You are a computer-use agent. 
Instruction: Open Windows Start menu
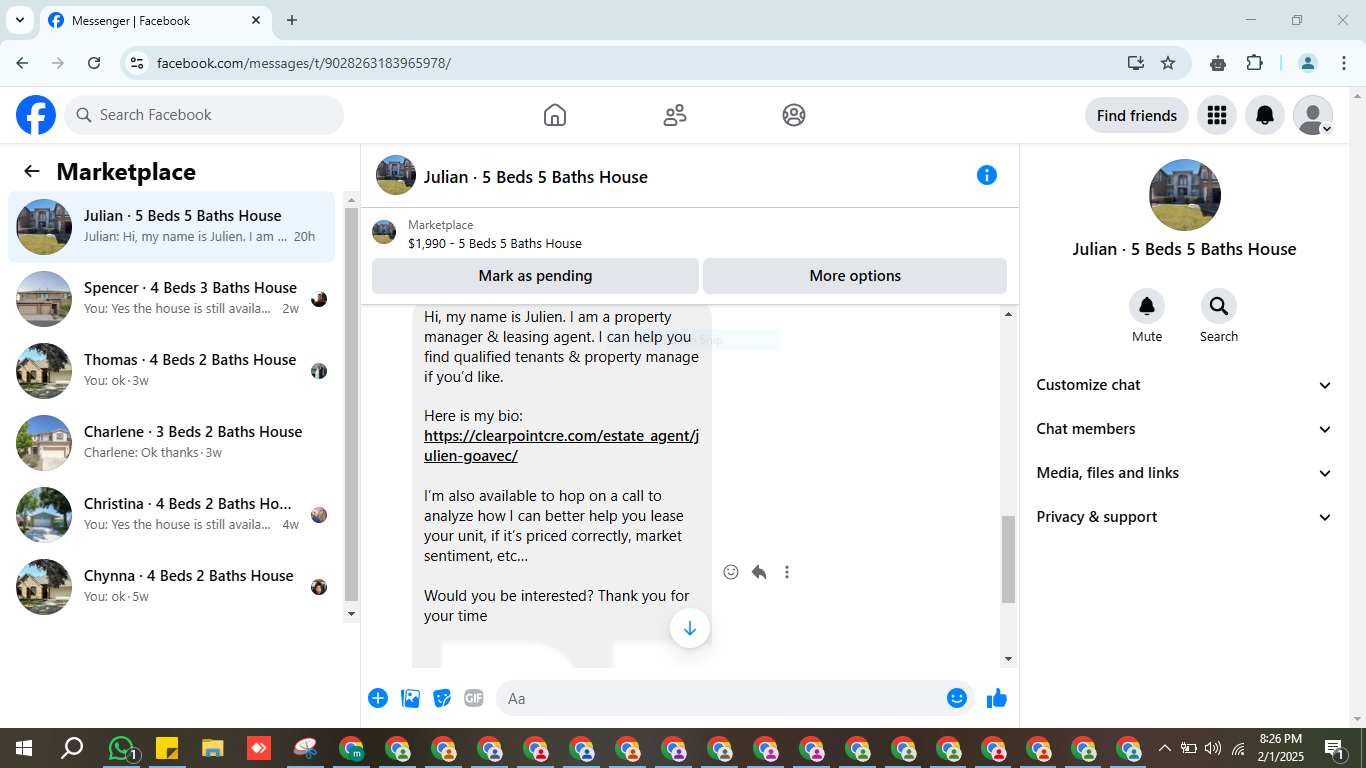(23, 748)
